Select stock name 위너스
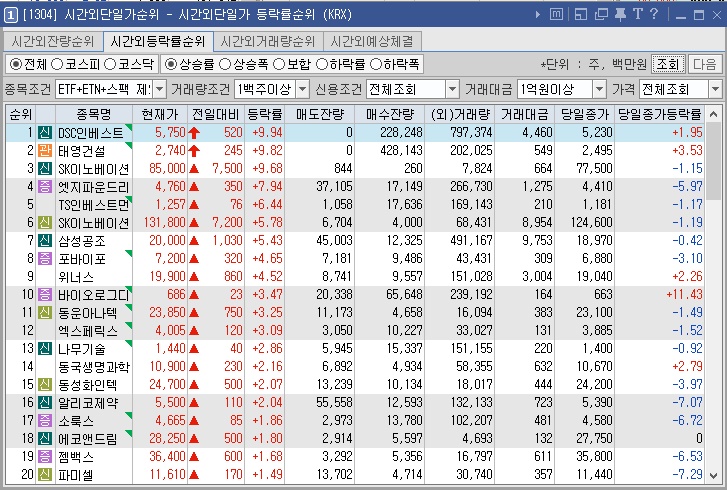The width and height of the screenshot is (727, 490). 76,277
